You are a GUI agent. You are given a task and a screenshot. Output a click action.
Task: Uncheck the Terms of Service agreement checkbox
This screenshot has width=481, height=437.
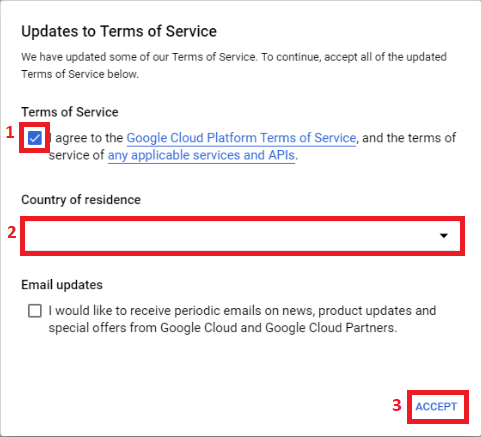[35, 138]
